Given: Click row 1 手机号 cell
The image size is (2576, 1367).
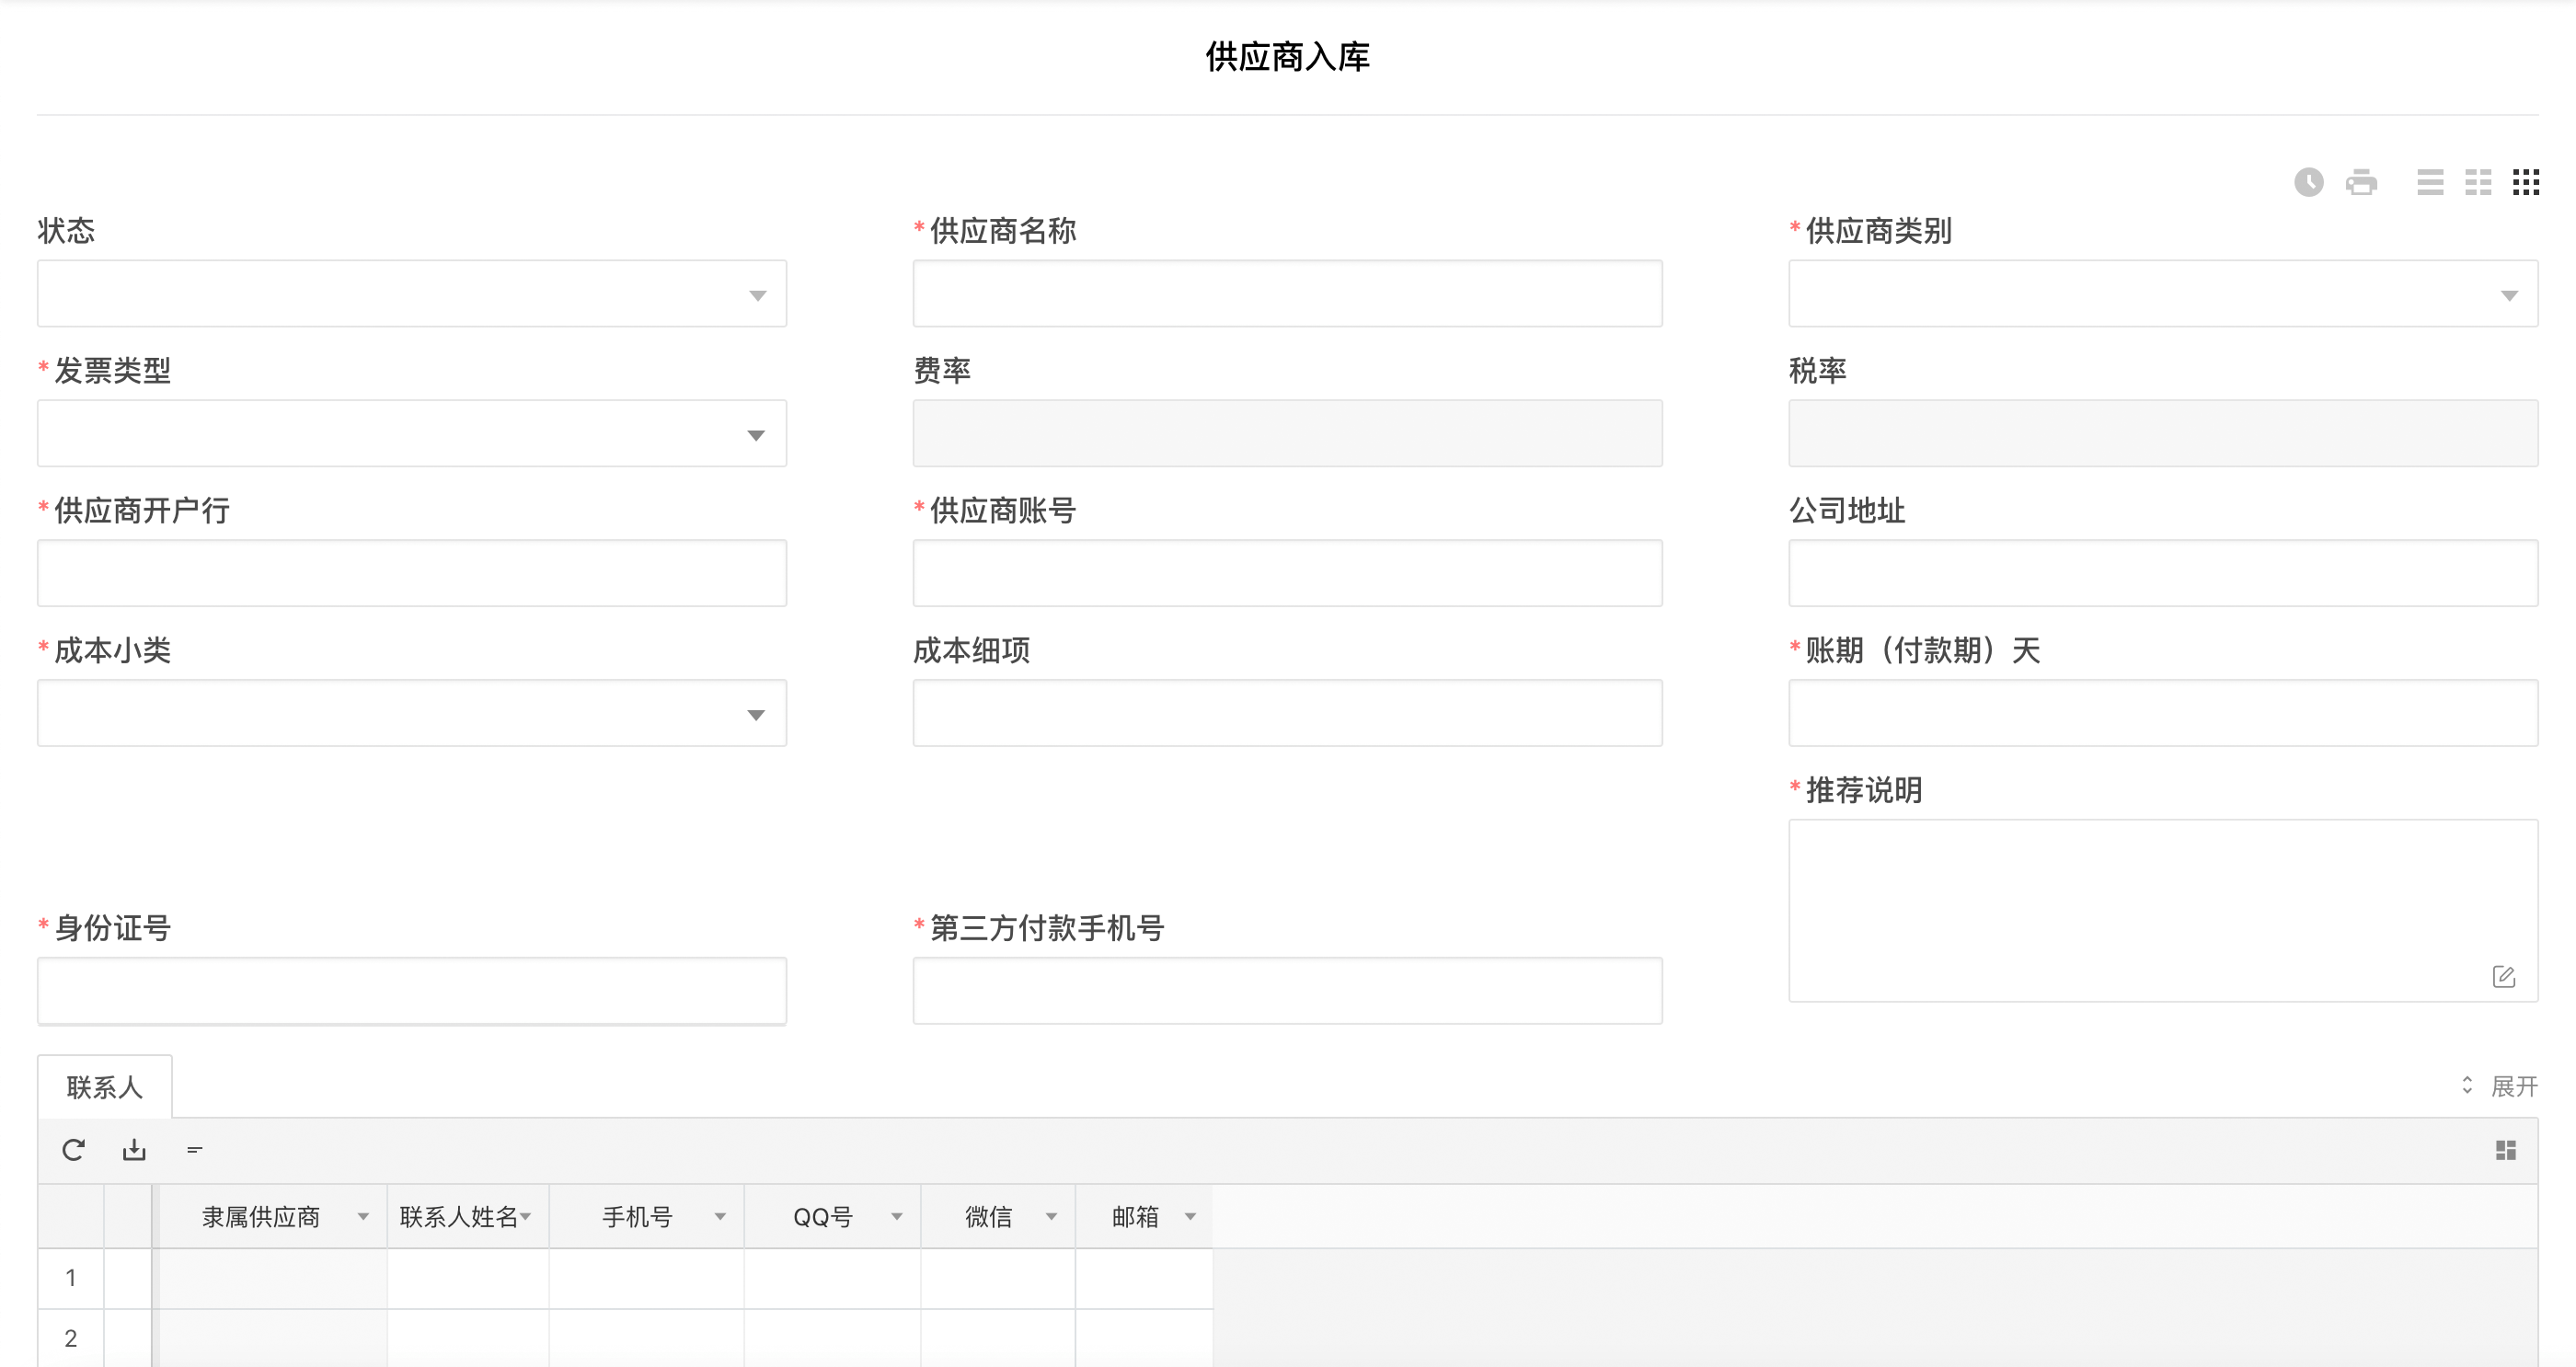Looking at the screenshot, I should click(646, 1278).
